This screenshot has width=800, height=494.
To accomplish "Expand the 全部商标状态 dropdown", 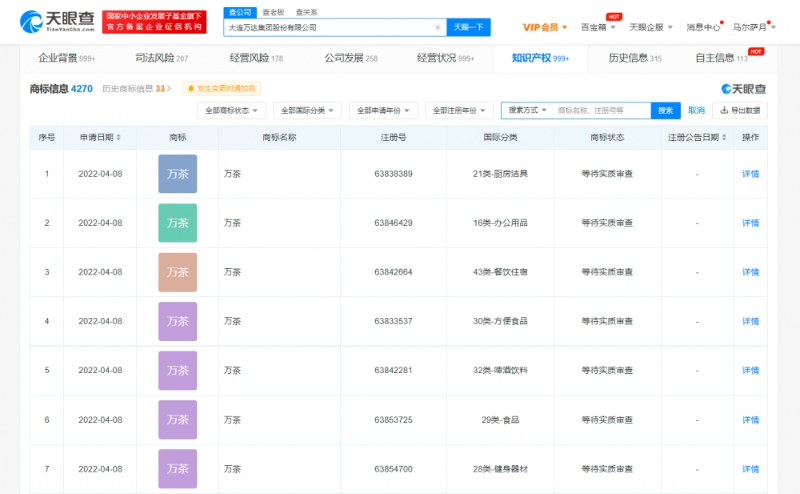I will pos(232,110).
